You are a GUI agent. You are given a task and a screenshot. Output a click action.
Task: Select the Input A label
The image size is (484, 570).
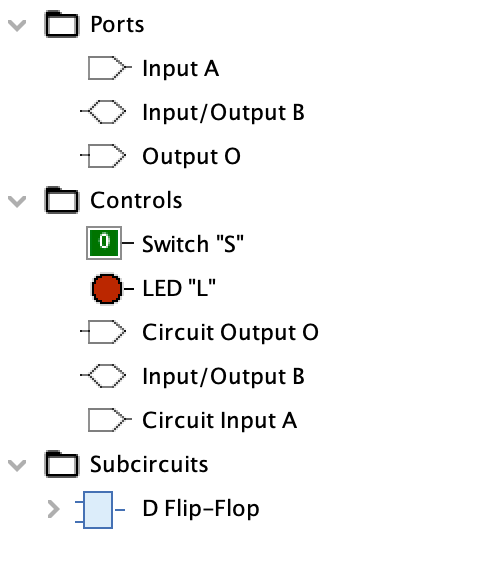coord(181,68)
